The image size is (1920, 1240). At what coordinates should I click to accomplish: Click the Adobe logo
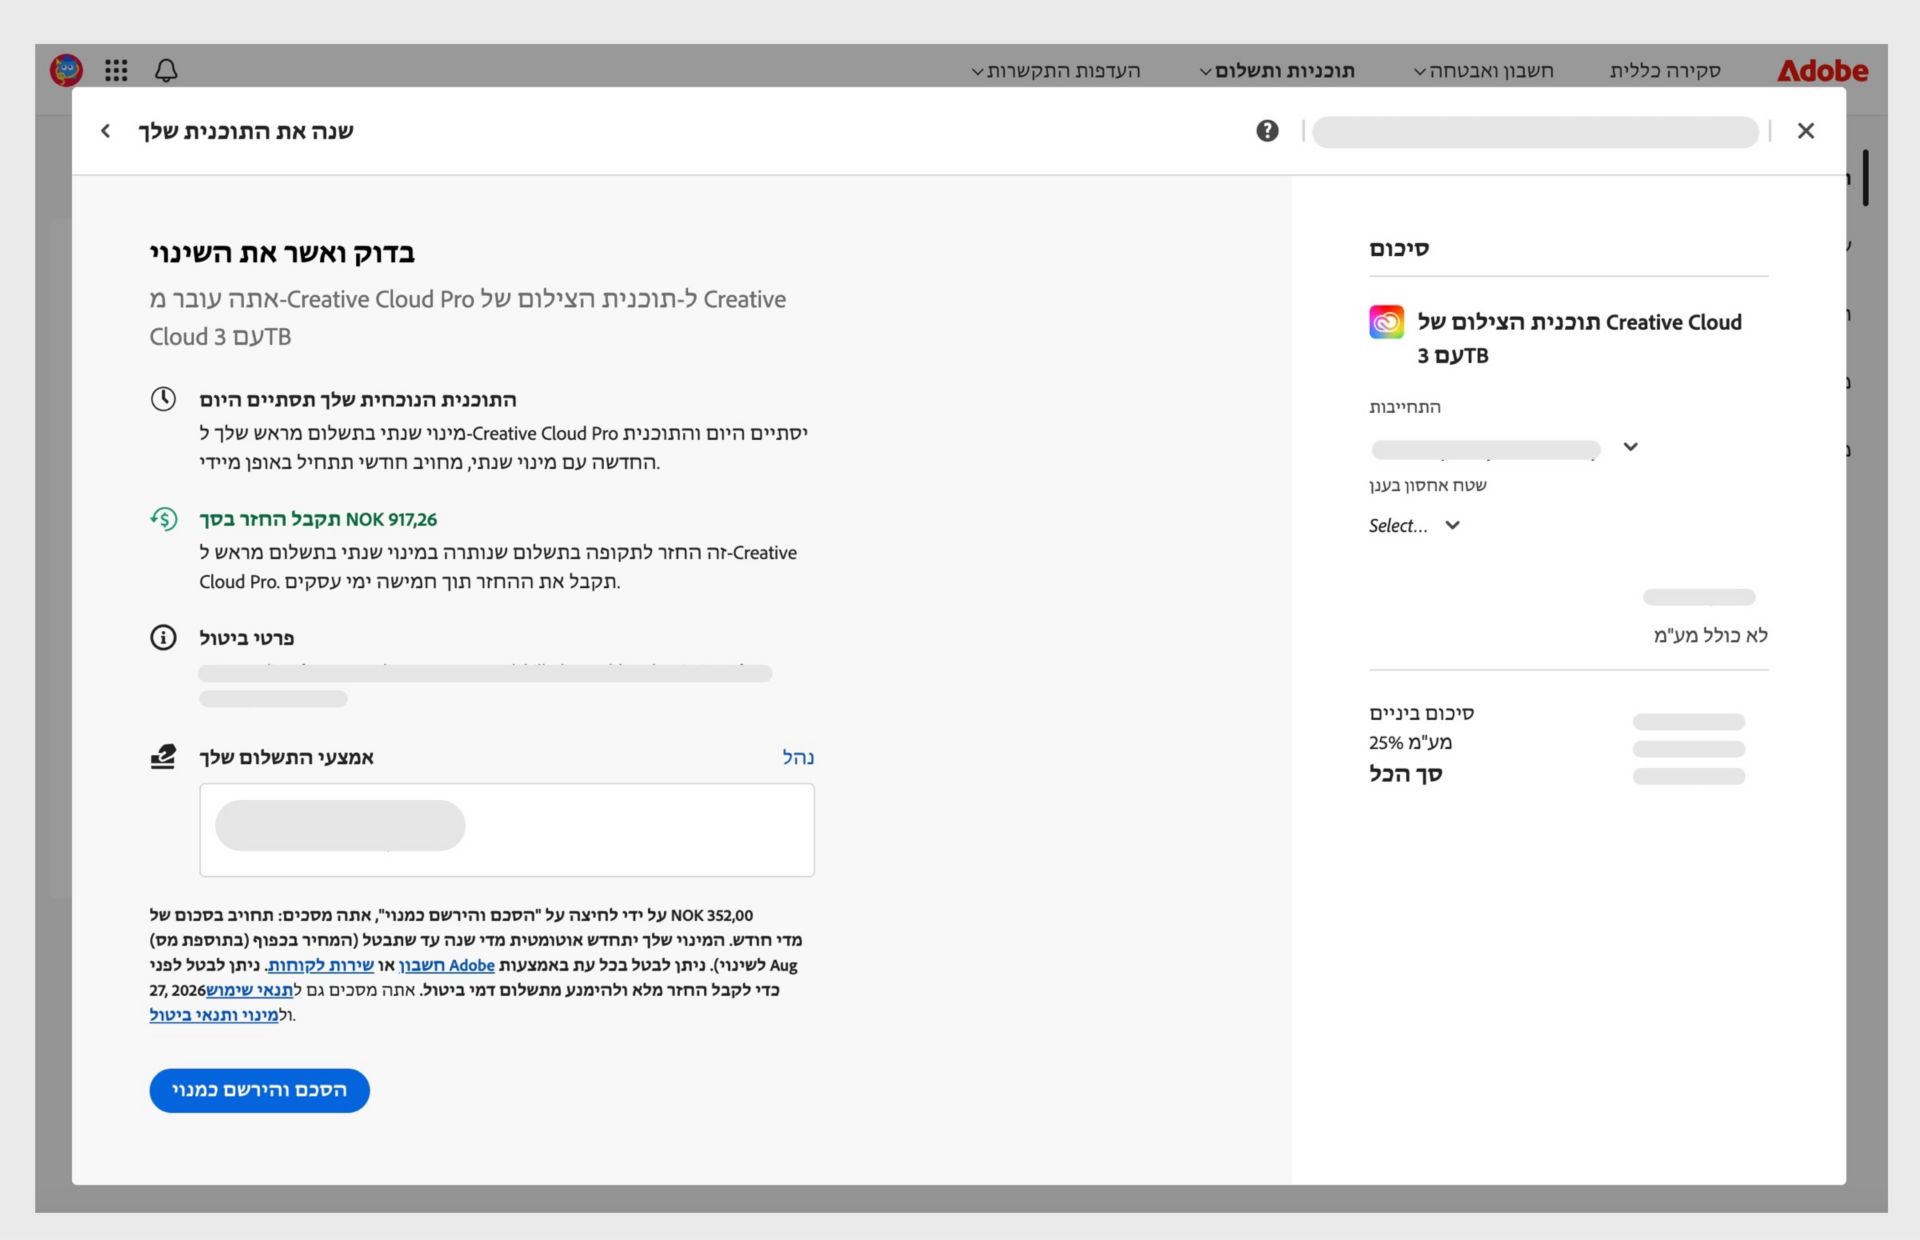coord(1822,71)
